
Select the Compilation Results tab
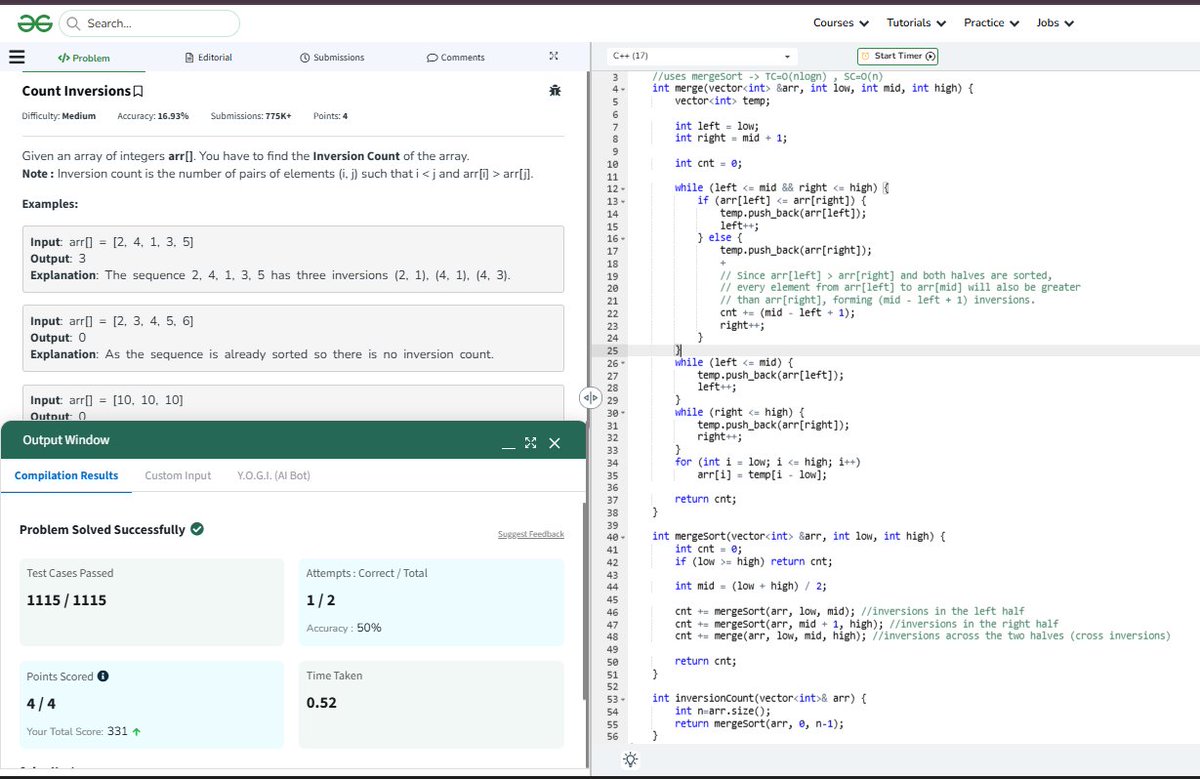click(66, 475)
